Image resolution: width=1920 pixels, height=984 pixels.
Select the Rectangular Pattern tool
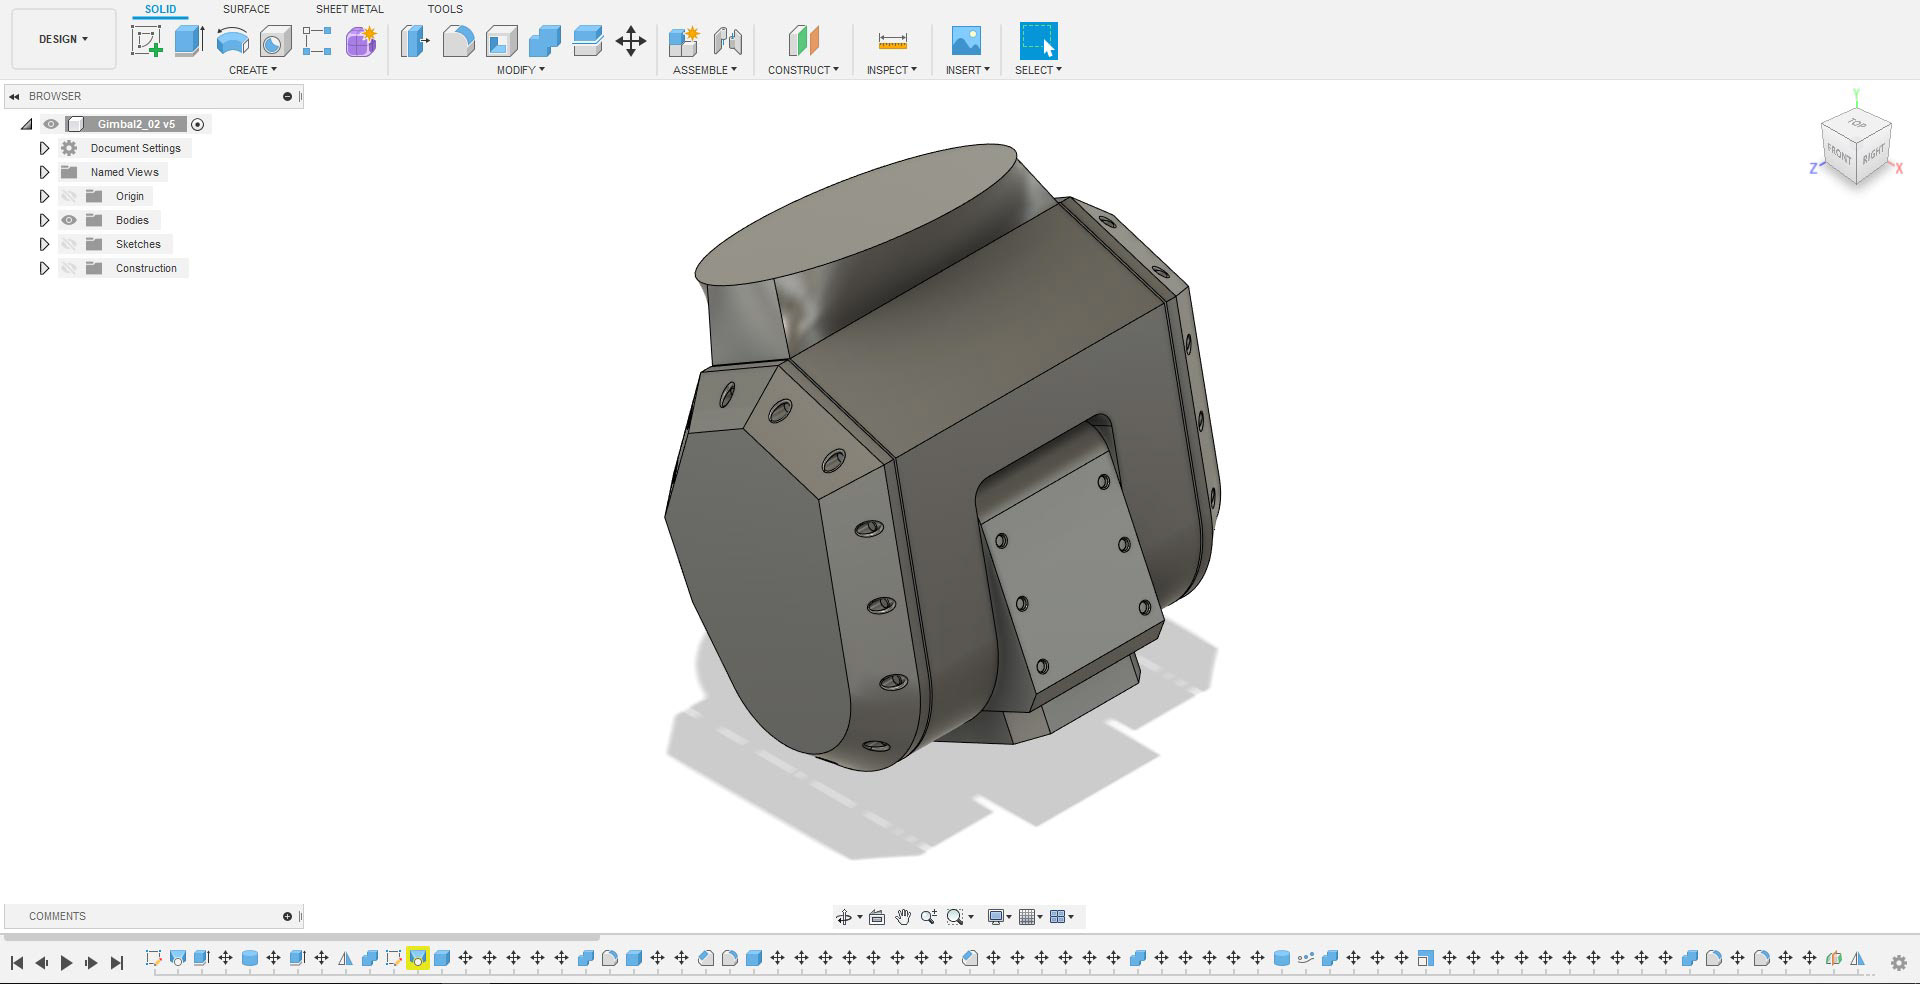tap(317, 41)
